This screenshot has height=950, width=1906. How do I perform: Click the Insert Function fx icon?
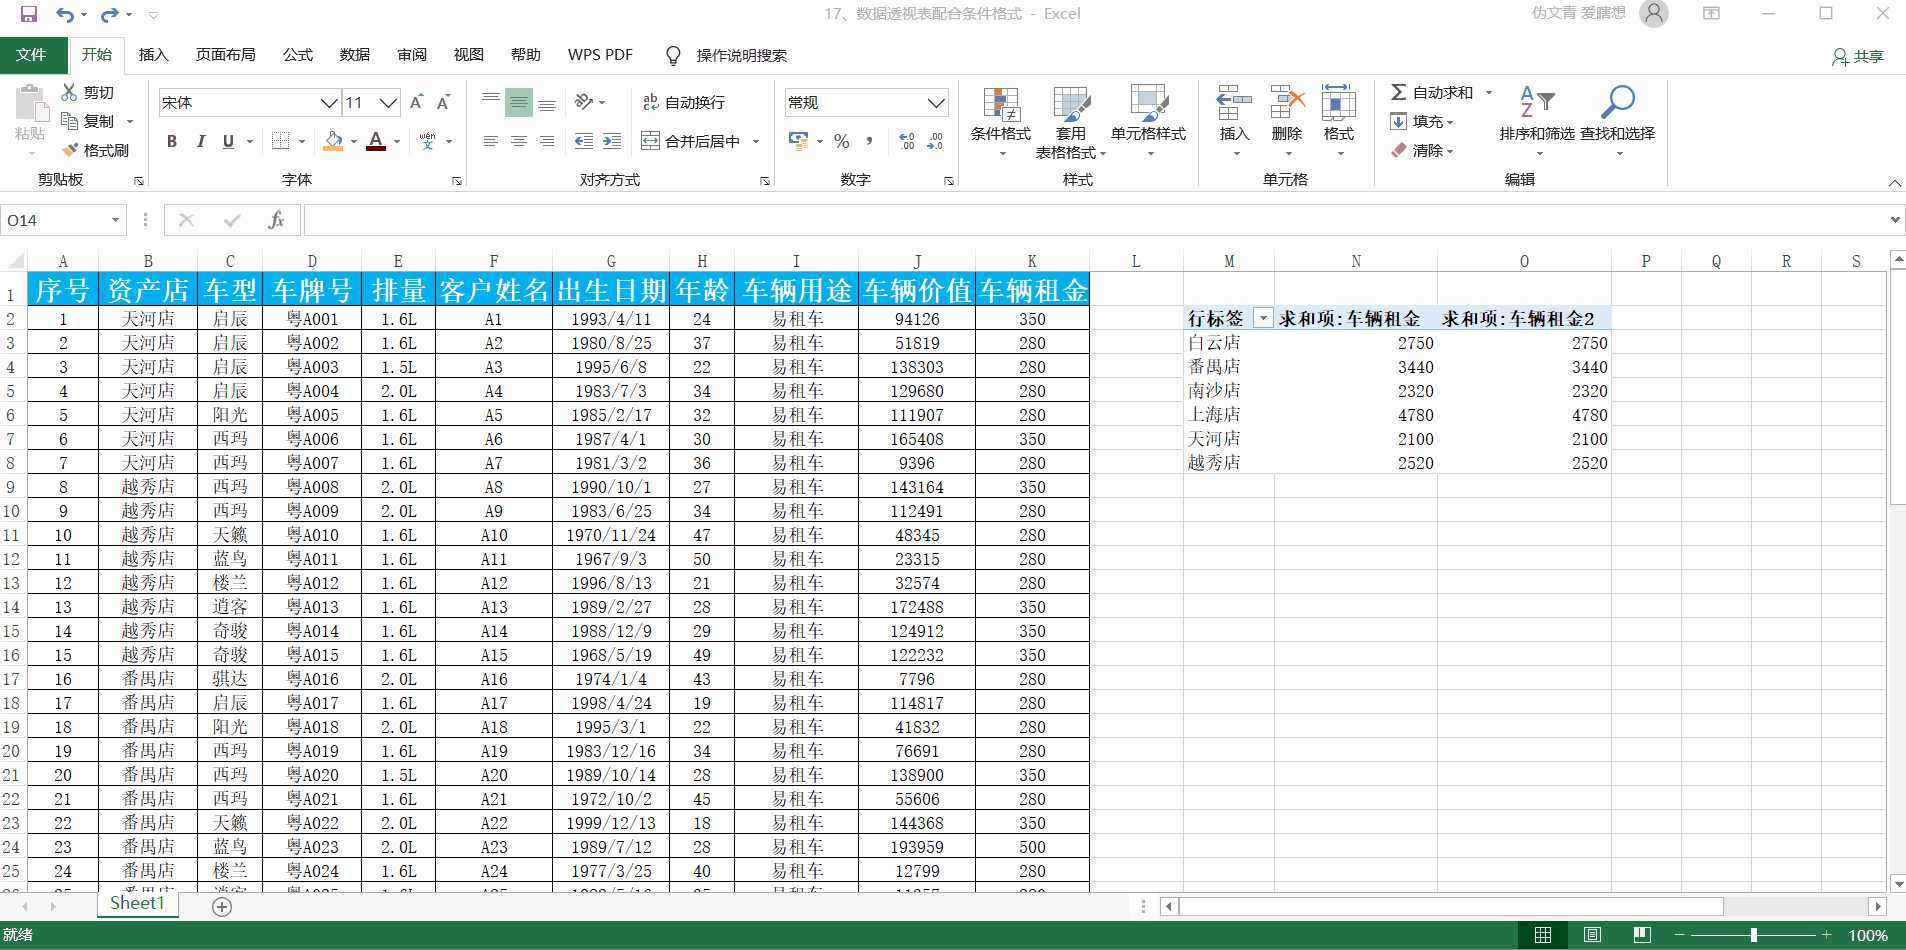pyautogui.click(x=277, y=220)
